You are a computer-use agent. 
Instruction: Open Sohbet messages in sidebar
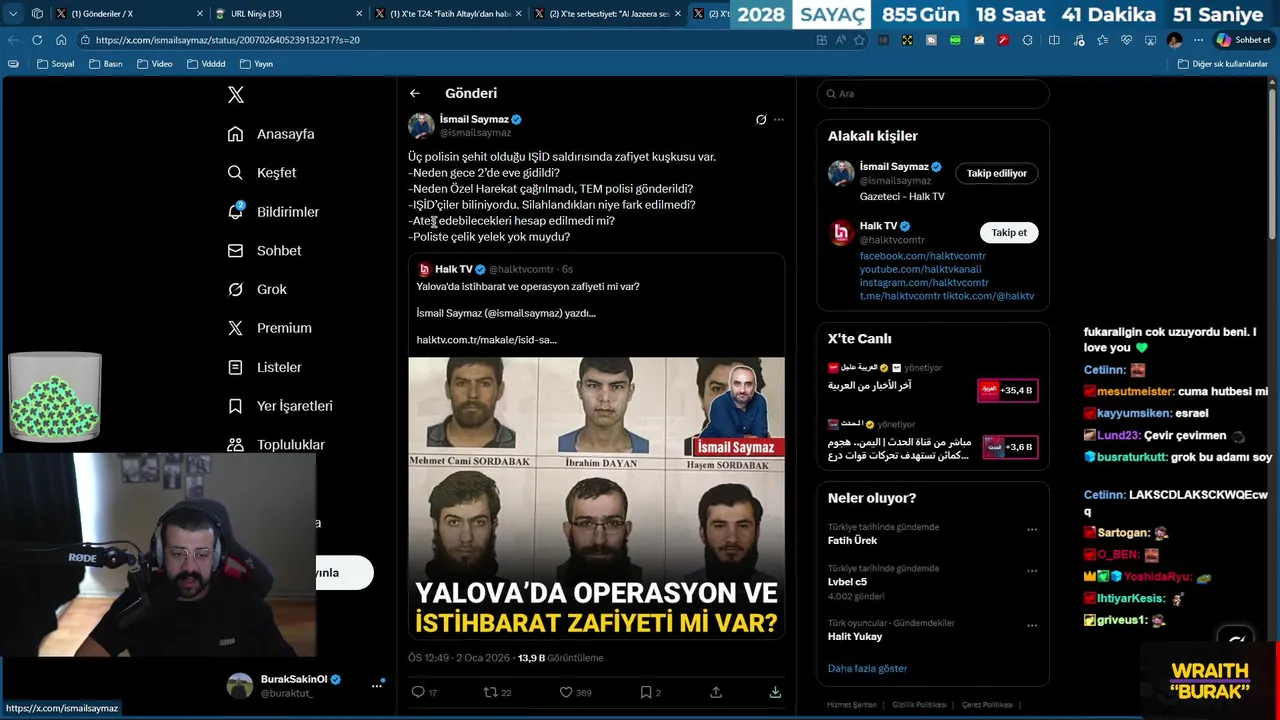coord(264,251)
